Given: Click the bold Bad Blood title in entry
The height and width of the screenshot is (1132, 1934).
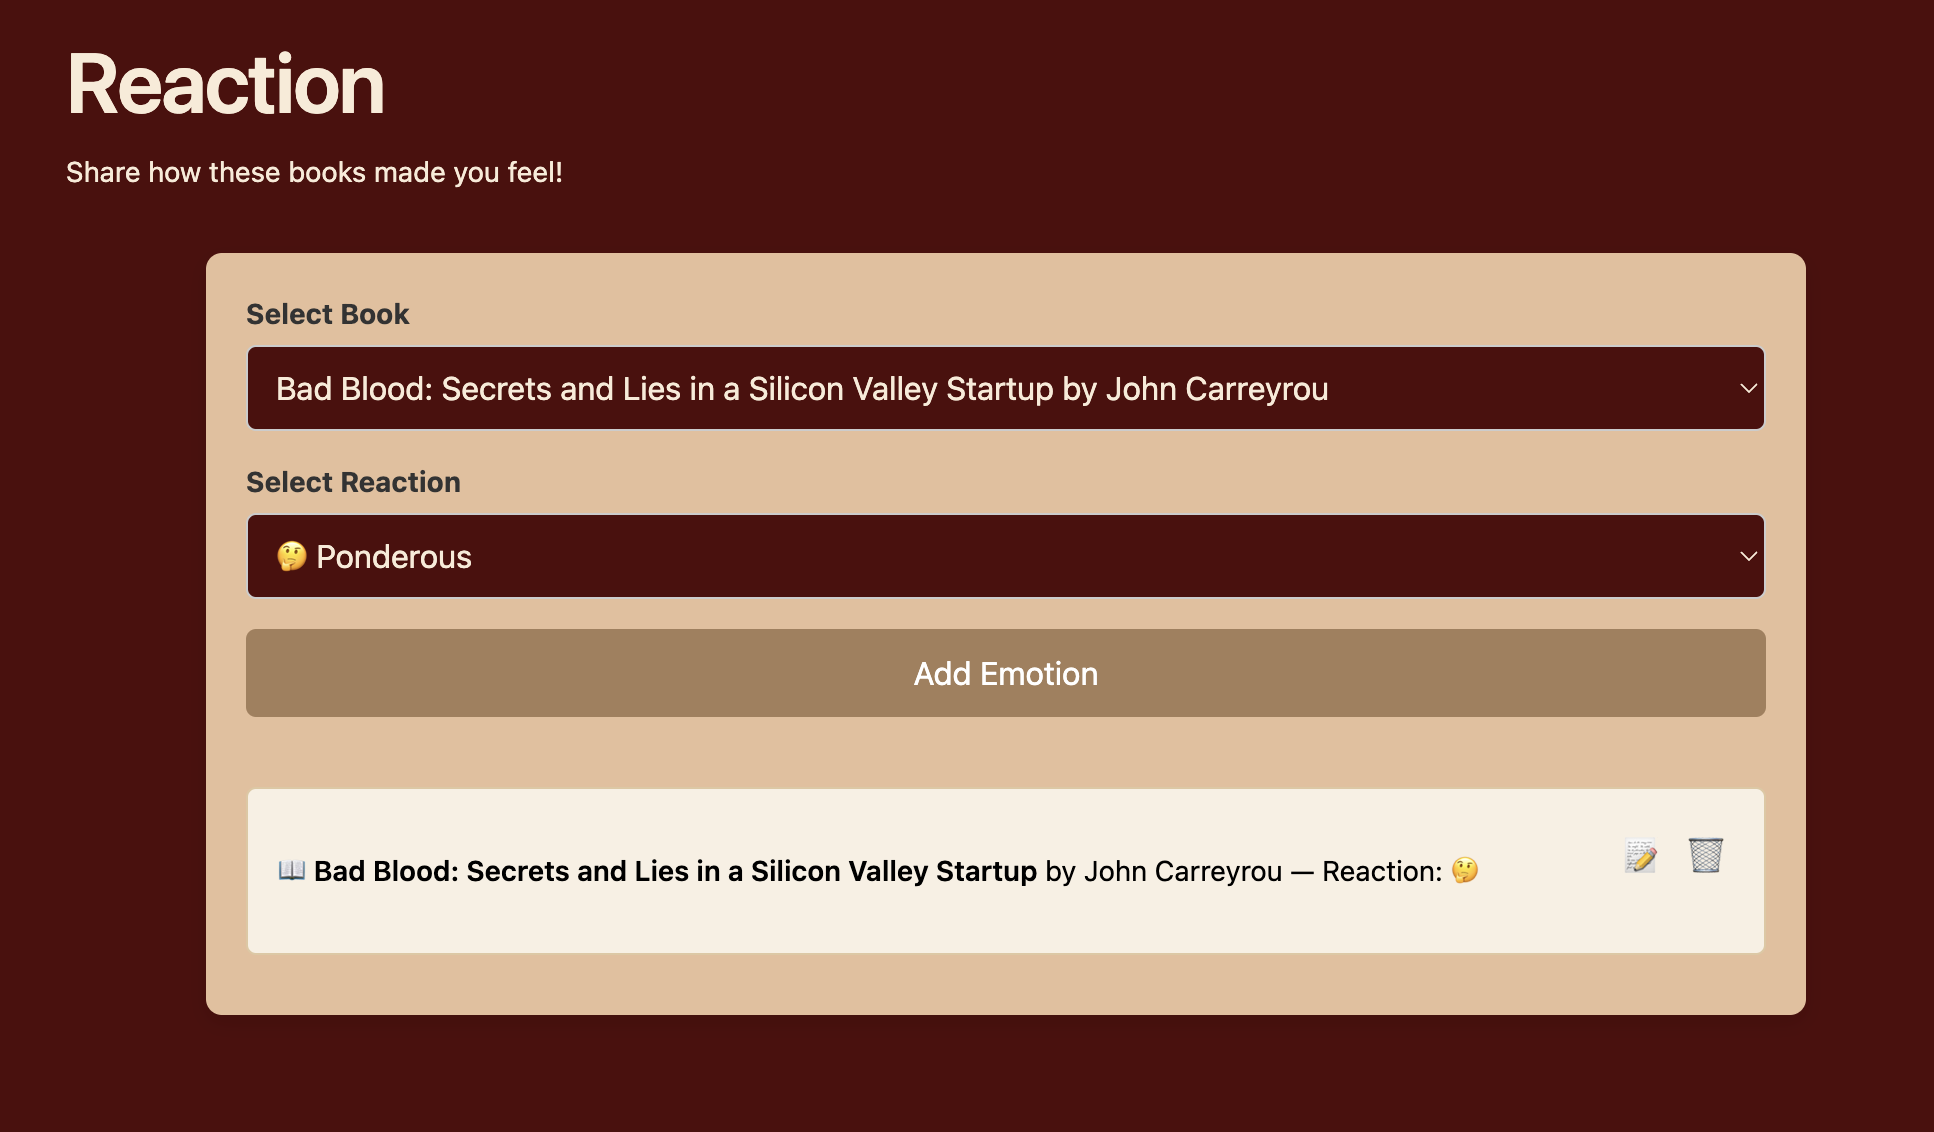Looking at the screenshot, I should [675, 871].
